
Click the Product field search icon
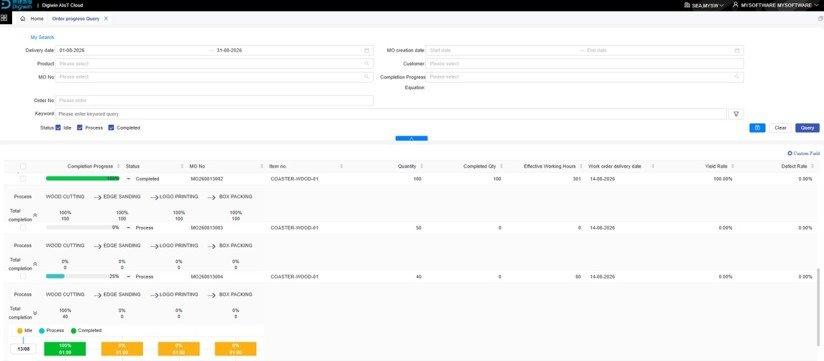tap(366, 64)
